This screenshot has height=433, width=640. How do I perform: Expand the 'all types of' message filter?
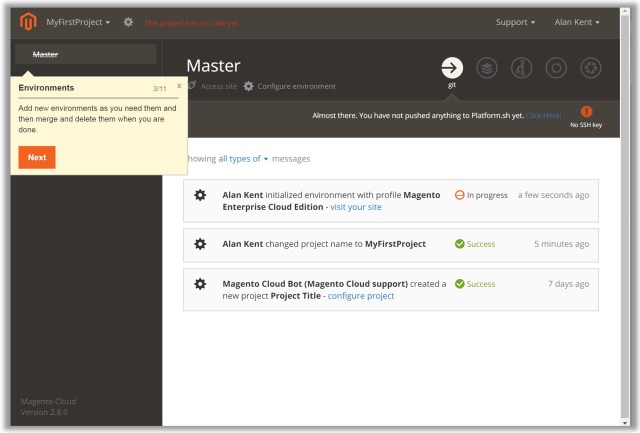point(243,158)
